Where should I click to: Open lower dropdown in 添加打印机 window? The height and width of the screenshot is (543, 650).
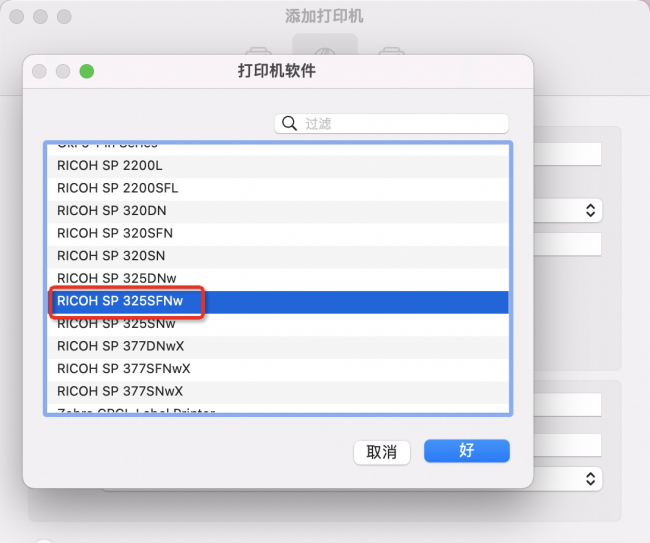click(x=567, y=479)
